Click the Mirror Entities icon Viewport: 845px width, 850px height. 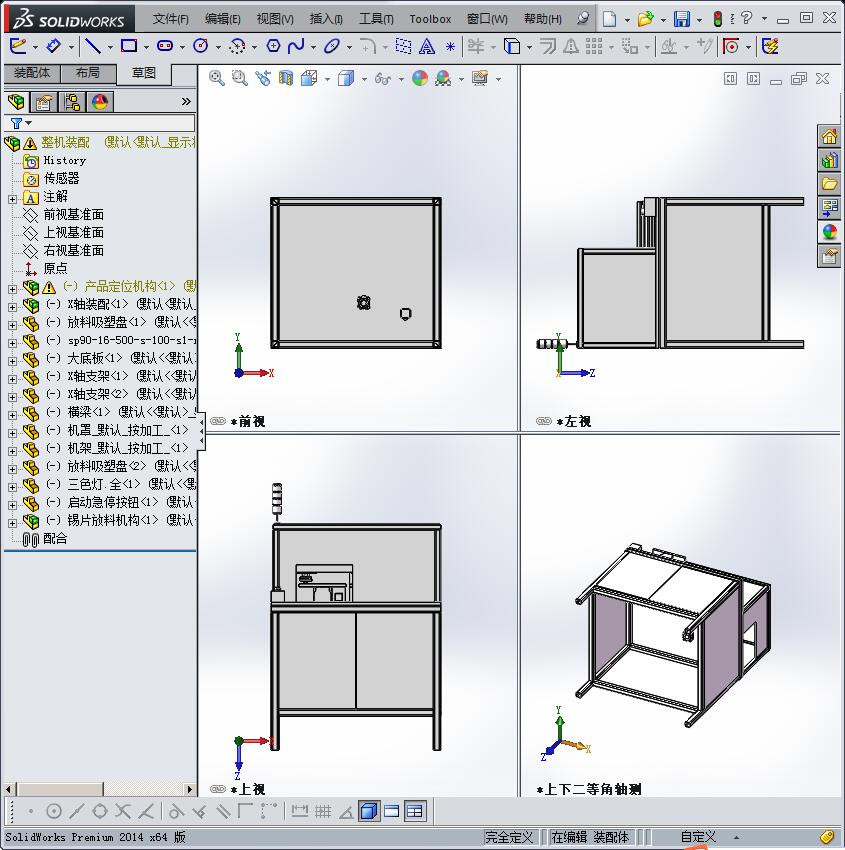pos(571,47)
